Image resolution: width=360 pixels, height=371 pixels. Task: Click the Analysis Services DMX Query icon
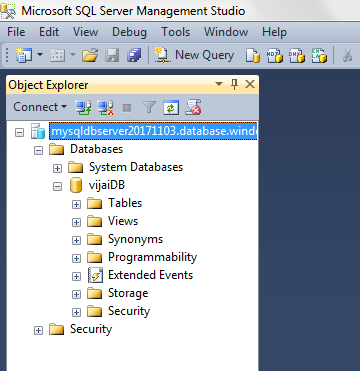pos(297,55)
